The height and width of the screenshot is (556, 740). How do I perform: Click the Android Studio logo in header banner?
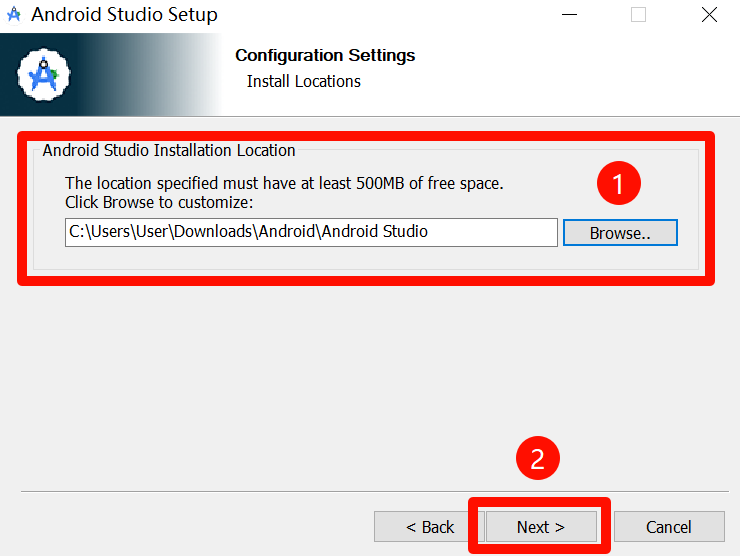point(44,75)
